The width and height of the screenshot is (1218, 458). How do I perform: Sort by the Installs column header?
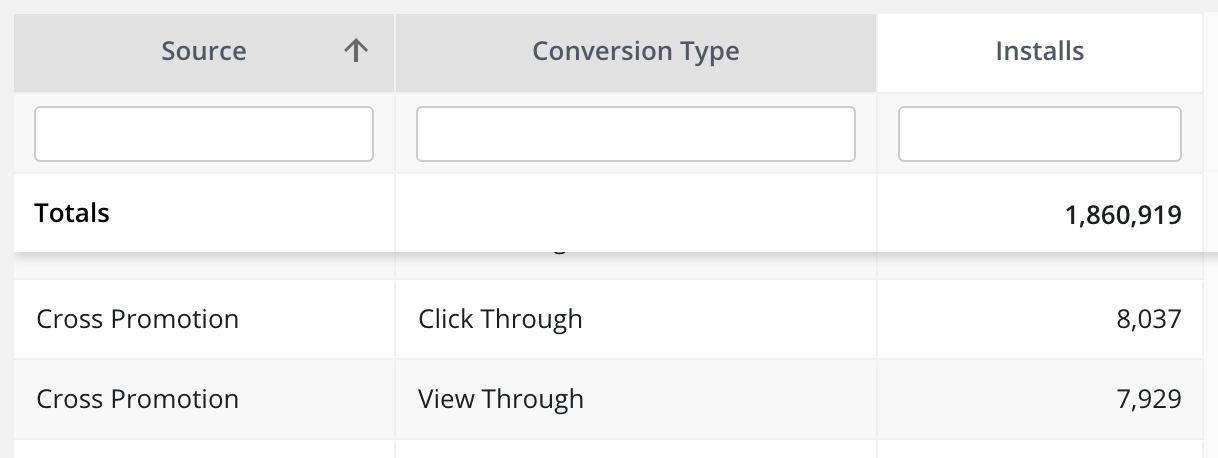pyautogui.click(x=1039, y=51)
